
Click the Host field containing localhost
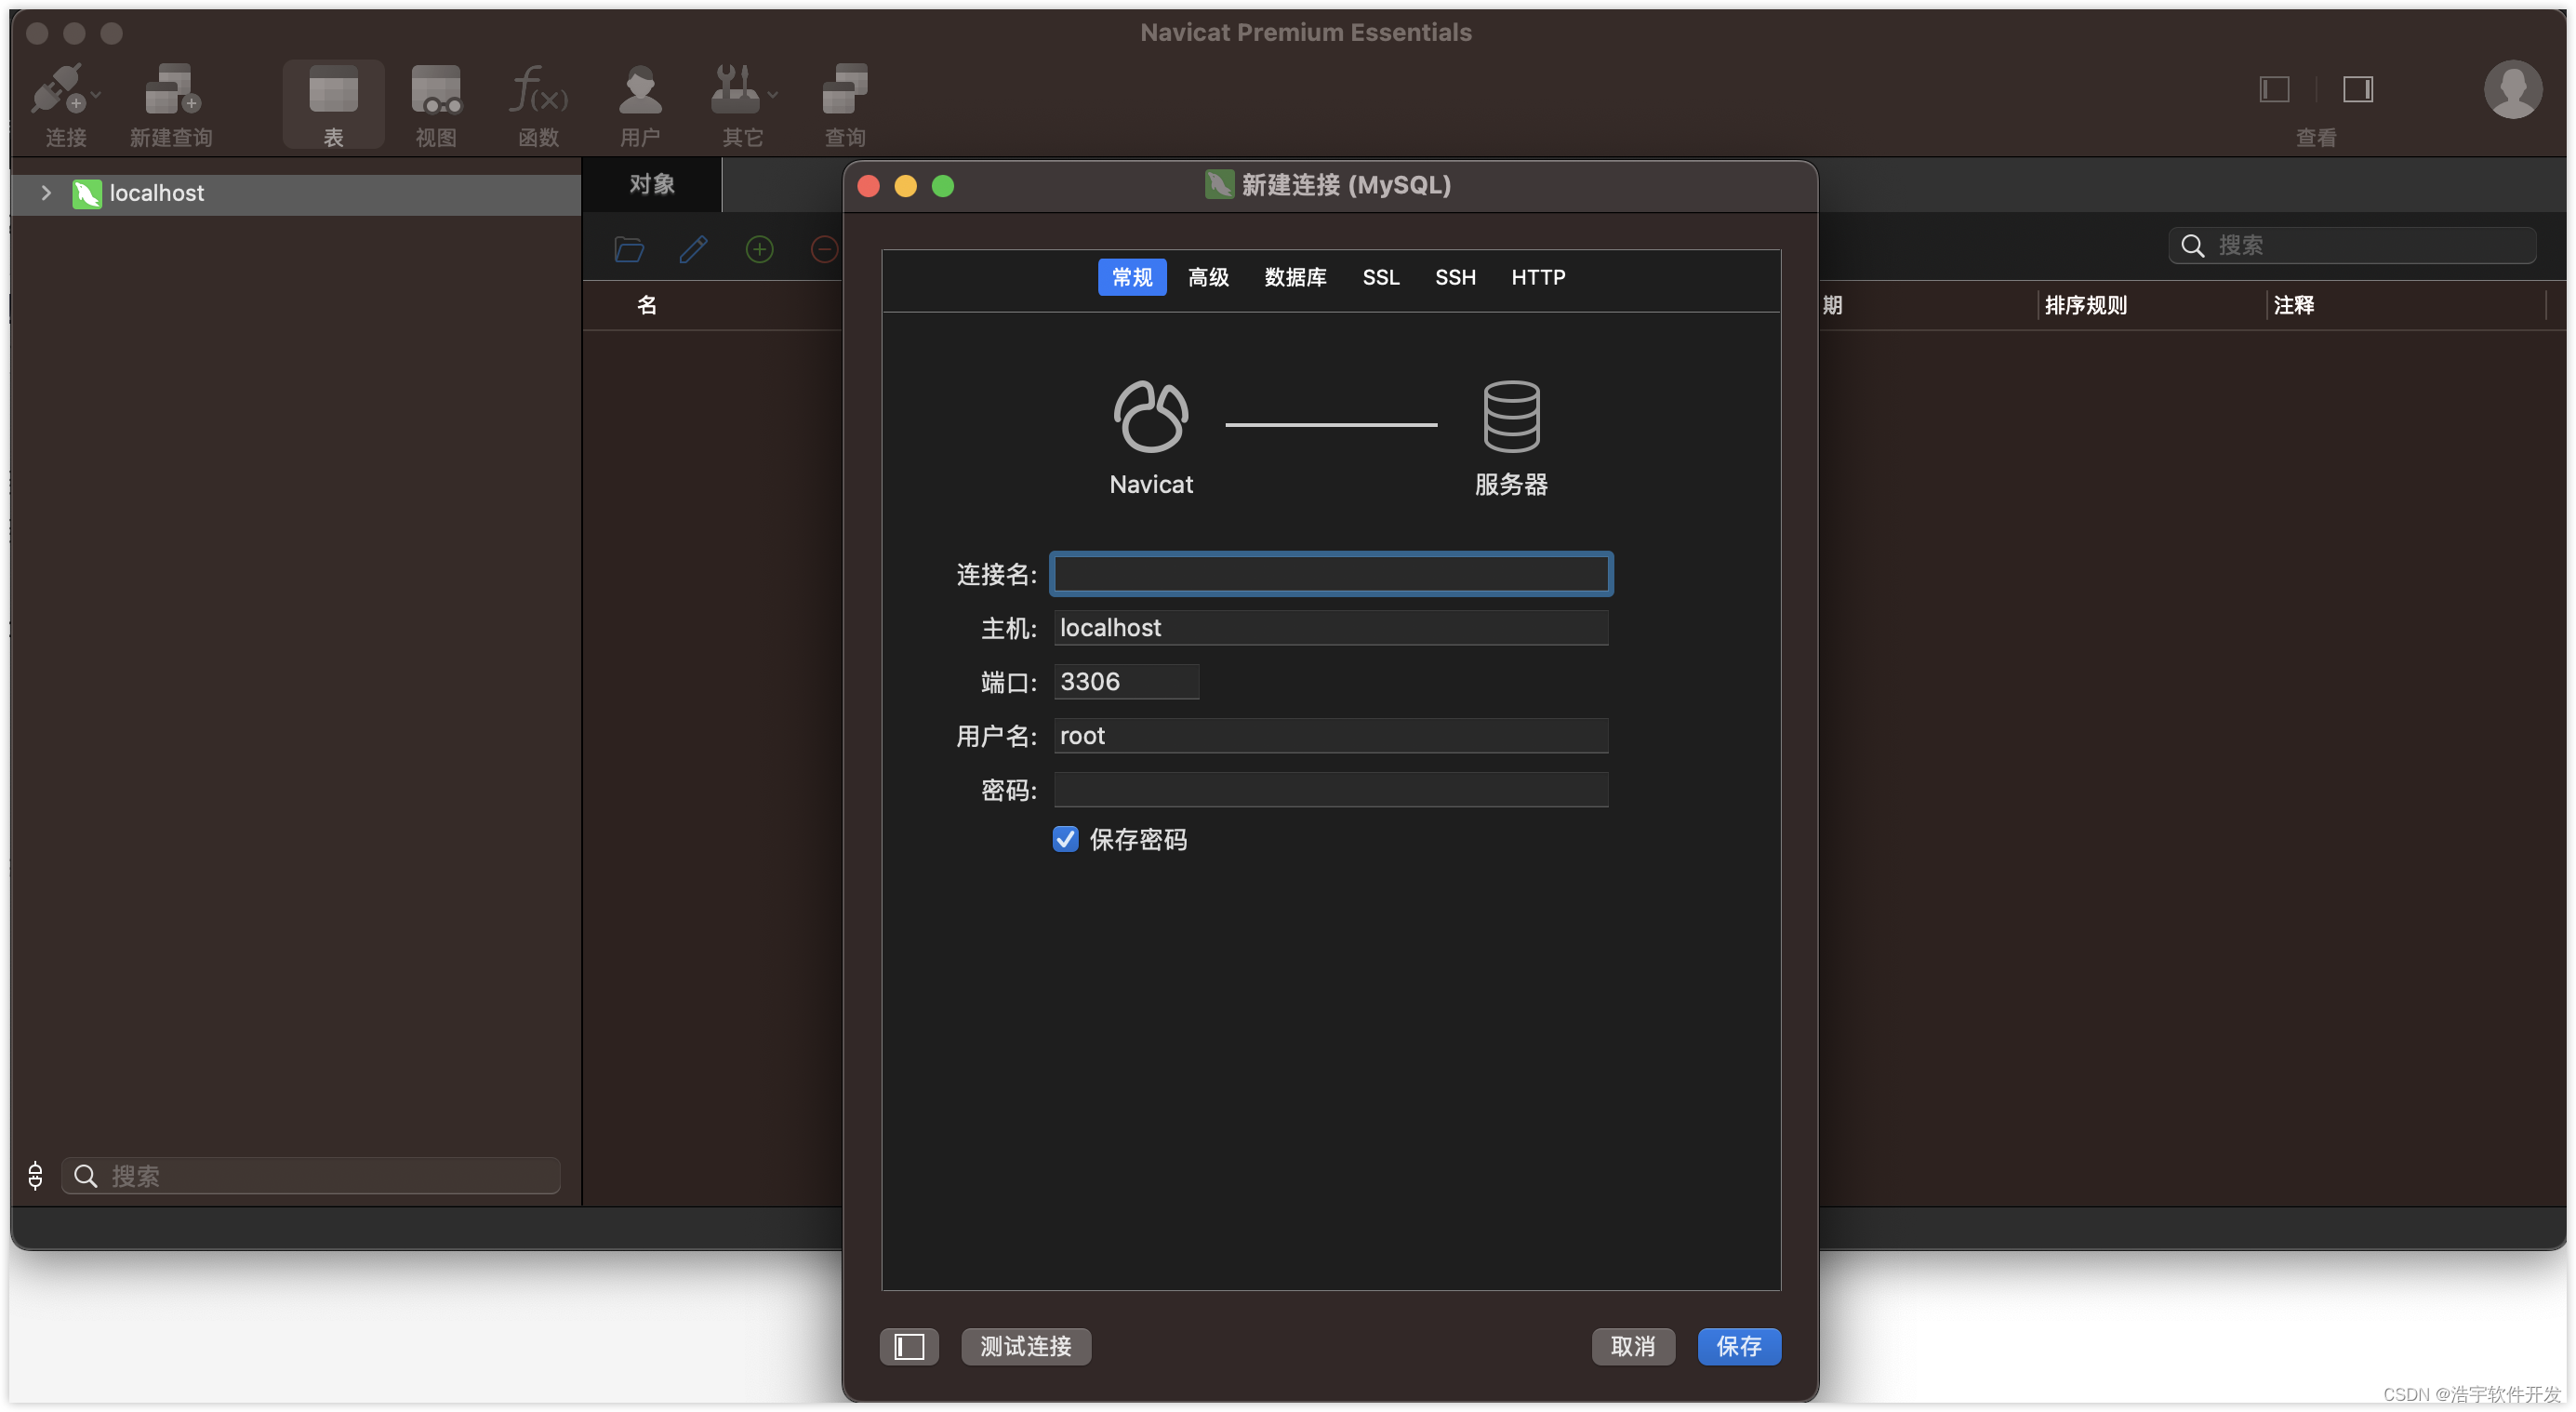coord(1331,628)
